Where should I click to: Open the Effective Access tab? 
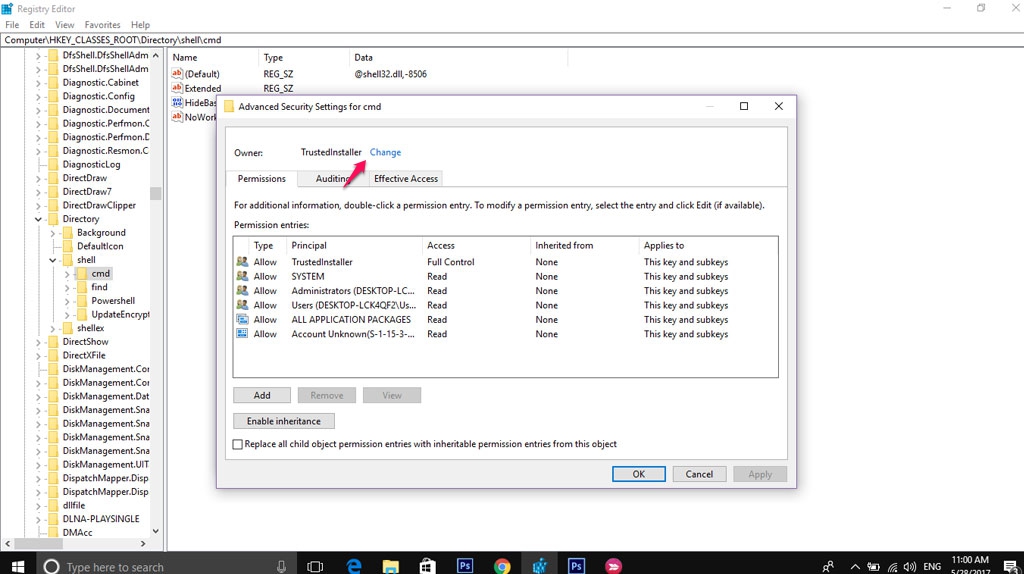point(405,178)
